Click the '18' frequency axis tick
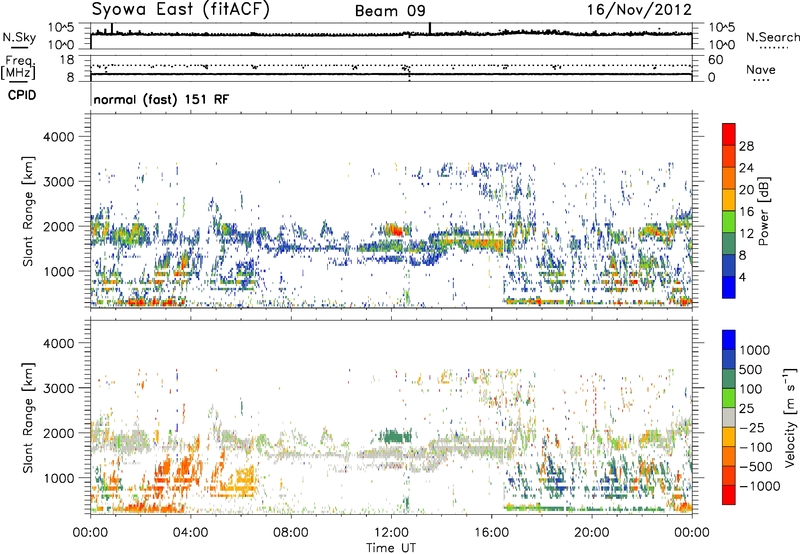800x554 pixels. [67, 60]
